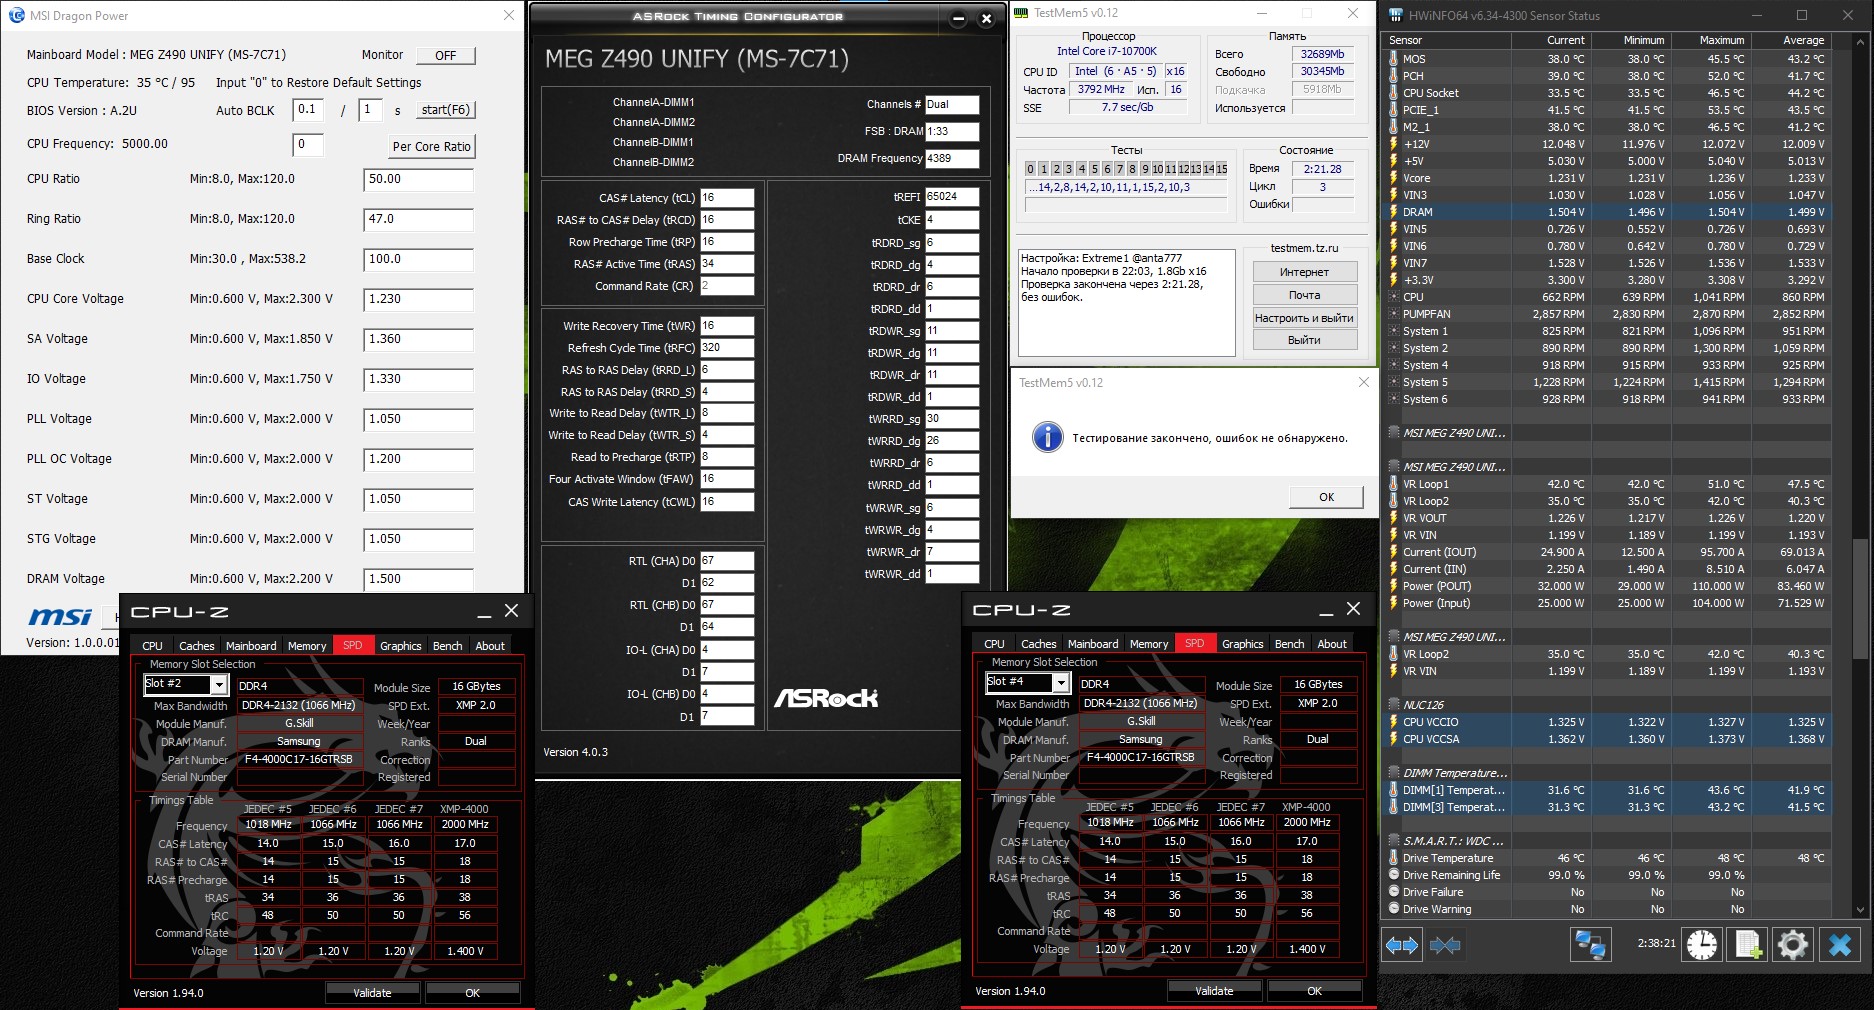Click the Ring Ratio input field

(x=418, y=220)
